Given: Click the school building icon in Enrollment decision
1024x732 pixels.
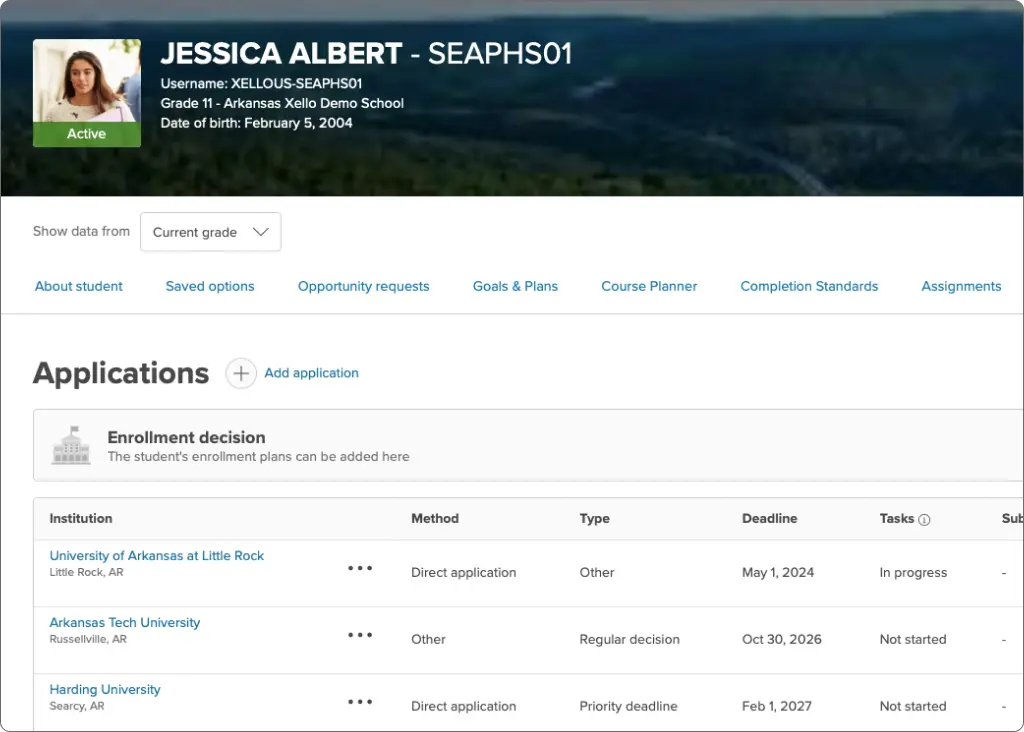Looking at the screenshot, I should pyautogui.click(x=71, y=445).
